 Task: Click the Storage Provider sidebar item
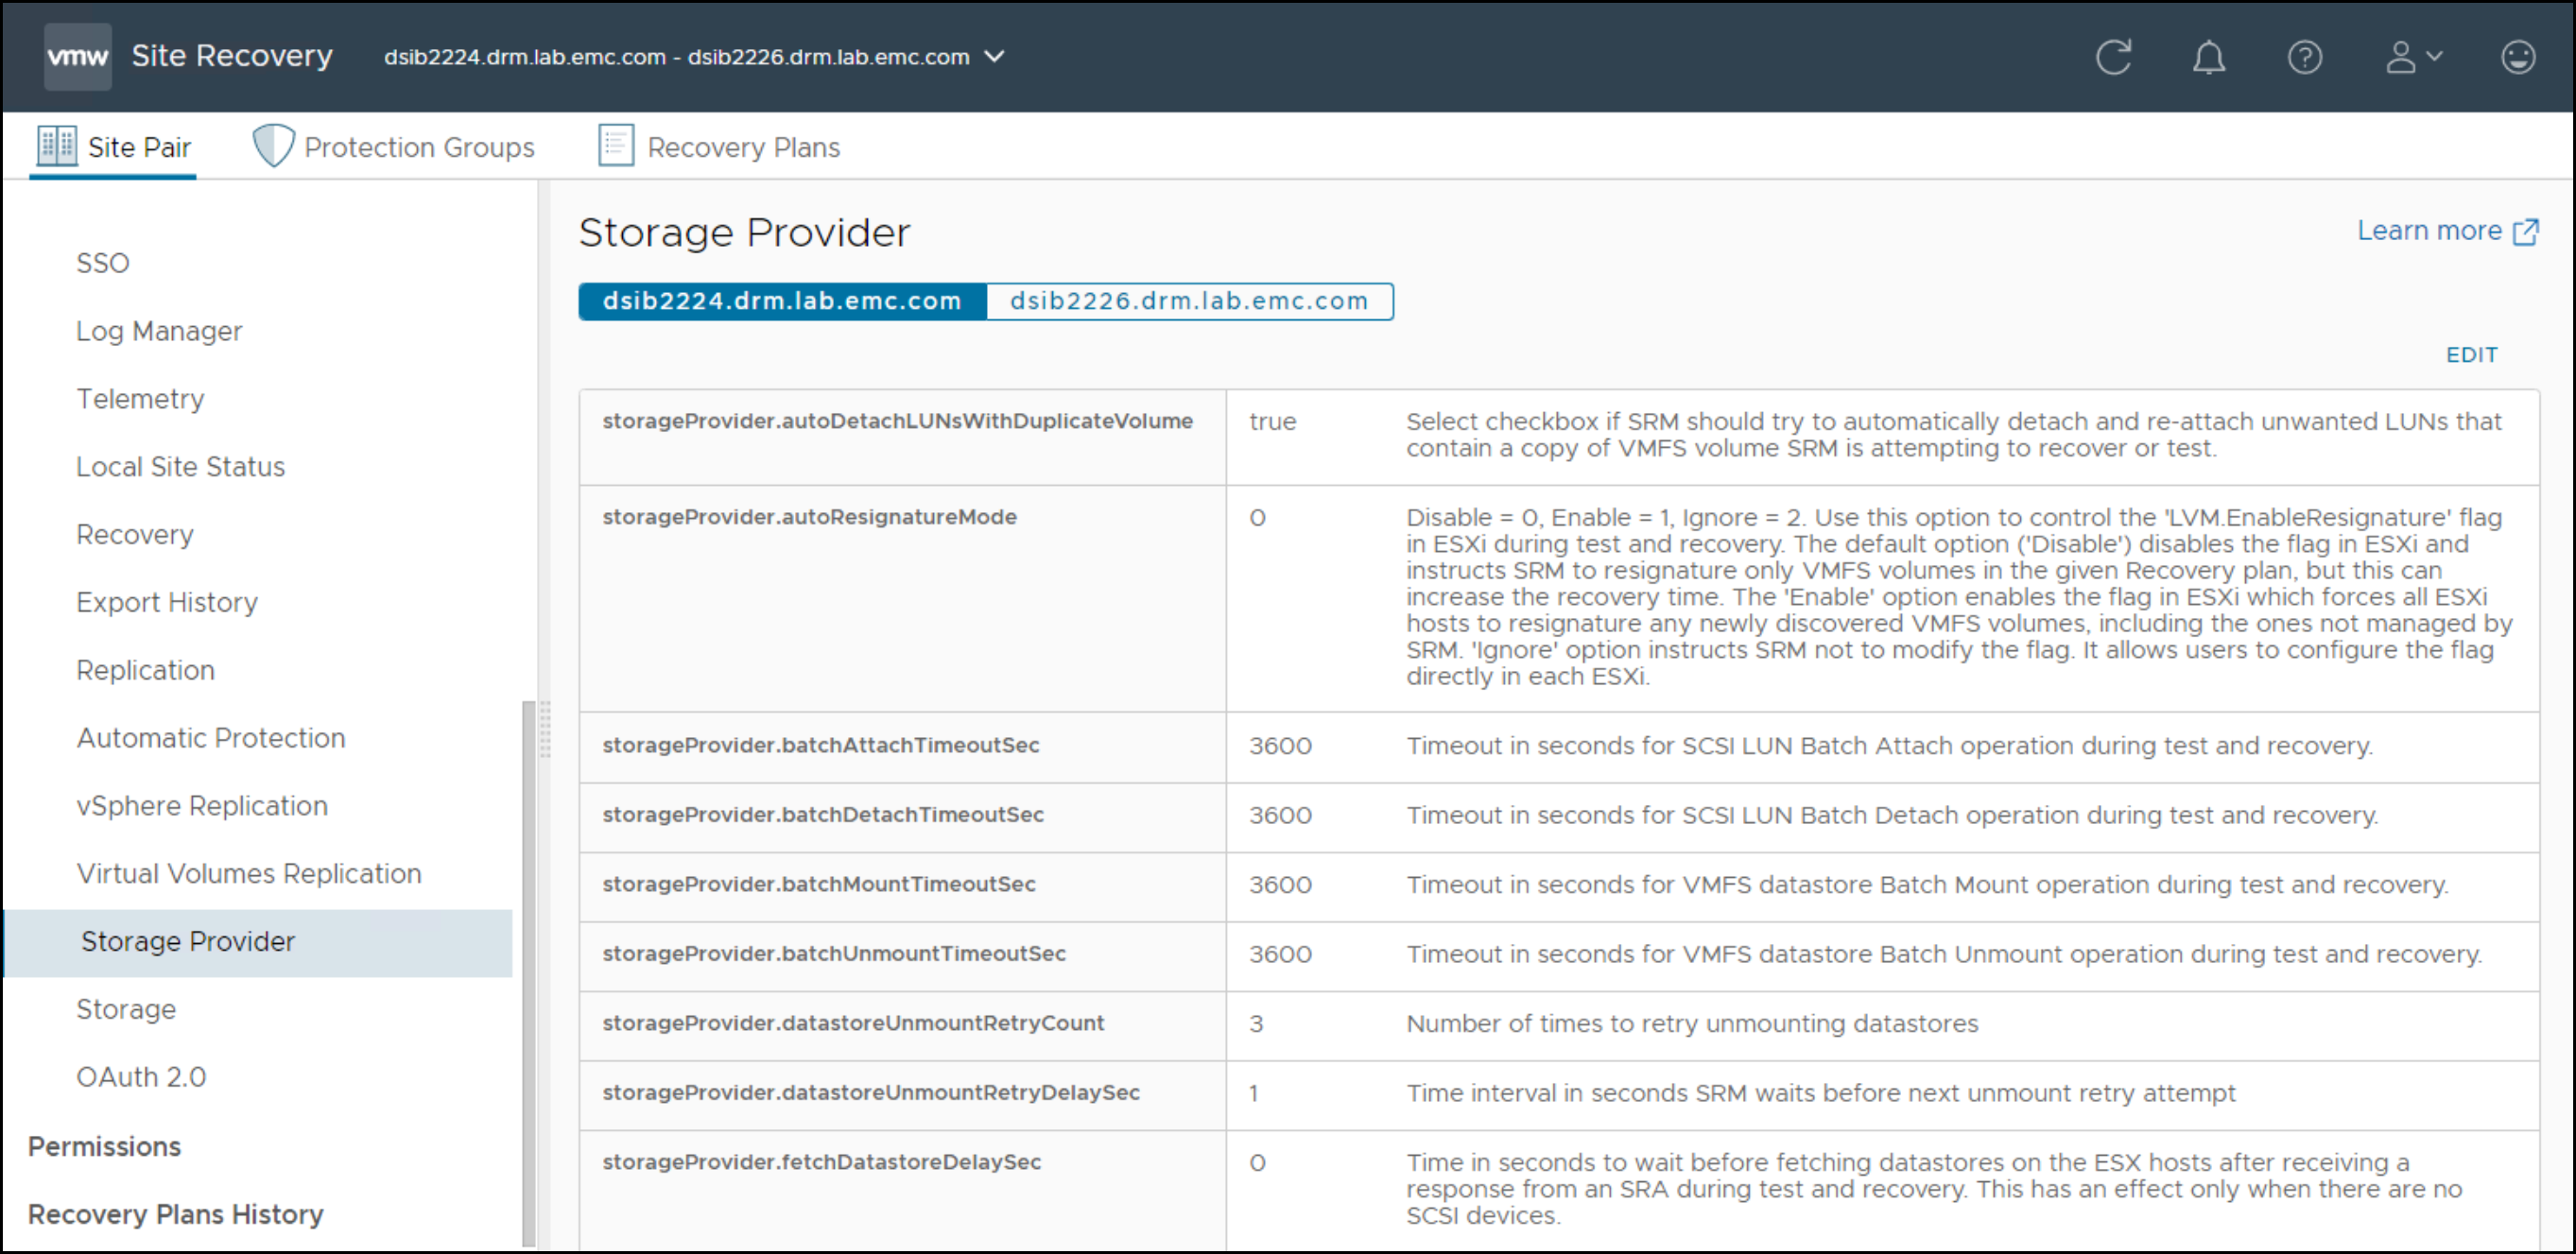coord(187,939)
